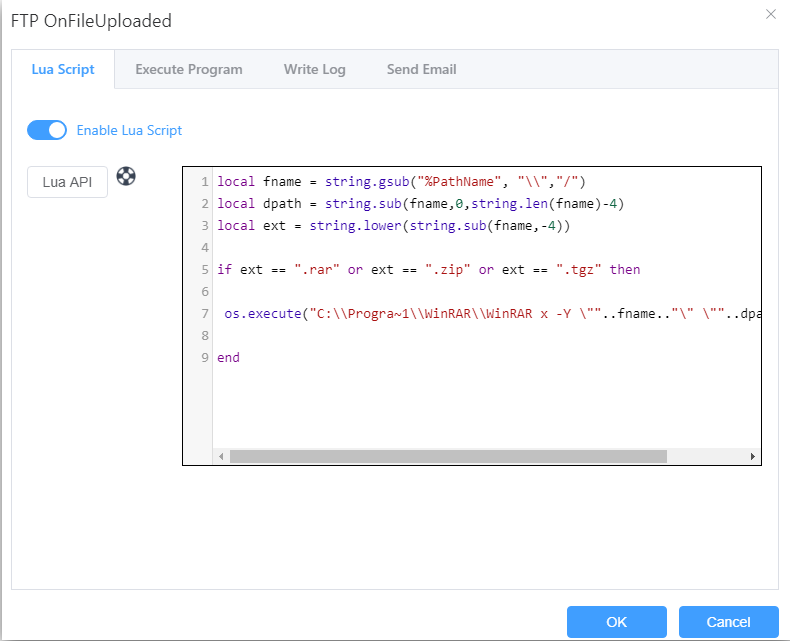Click the Lua API button
This screenshot has width=790, height=641.
pyautogui.click(x=68, y=182)
